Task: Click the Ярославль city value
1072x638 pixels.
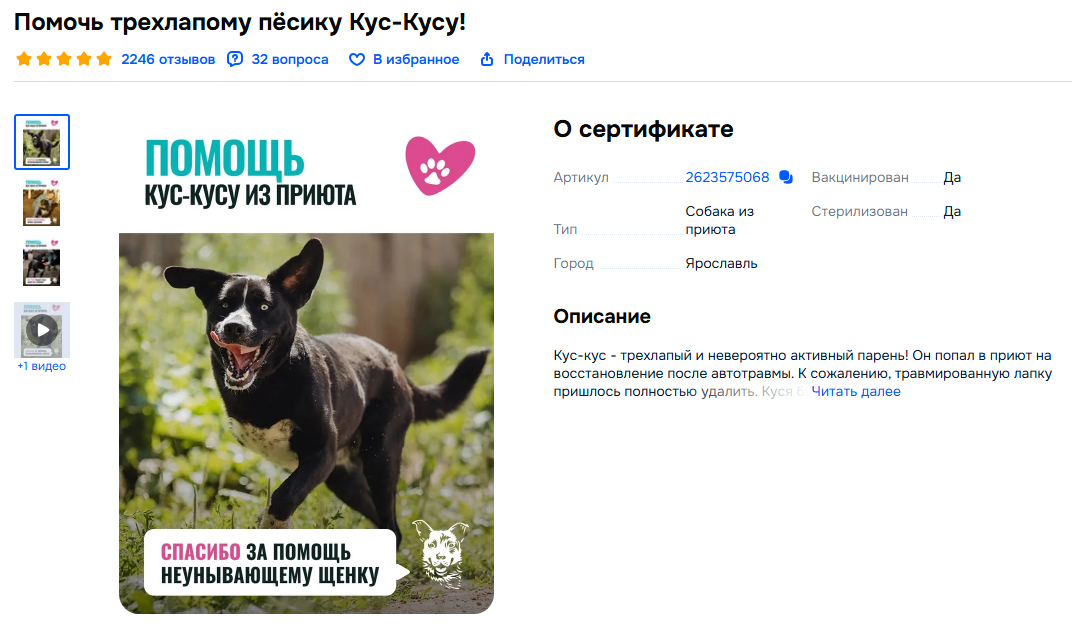Action: pos(721,263)
